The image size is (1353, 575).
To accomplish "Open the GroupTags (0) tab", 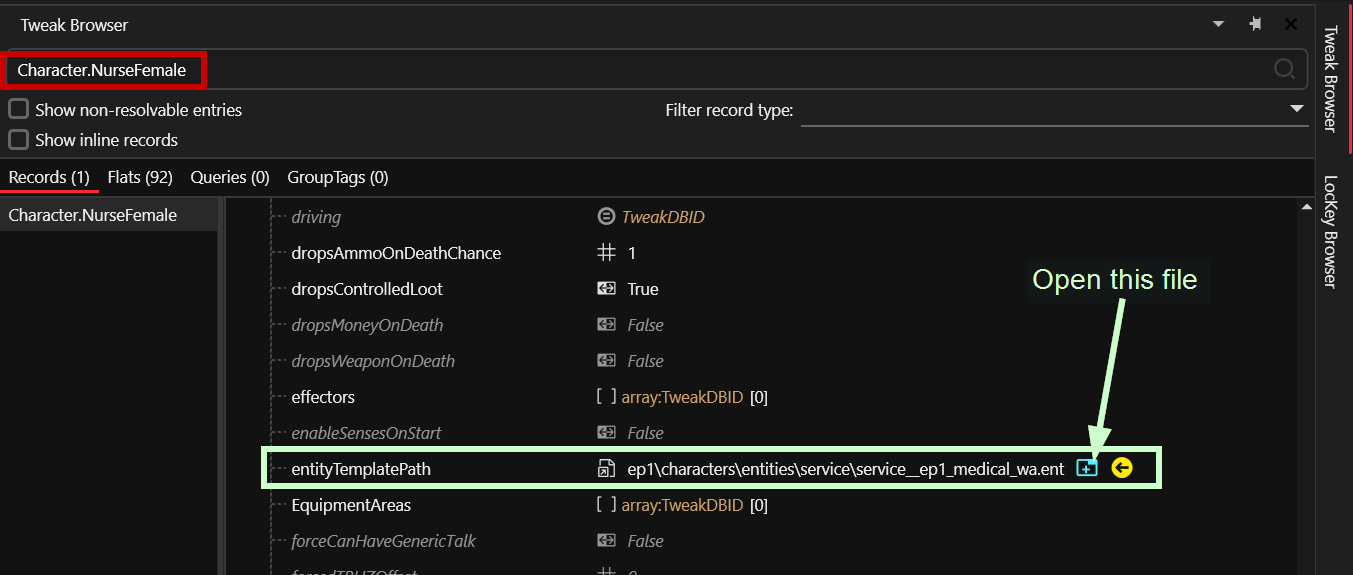I will pyautogui.click(x=338, y=177).
